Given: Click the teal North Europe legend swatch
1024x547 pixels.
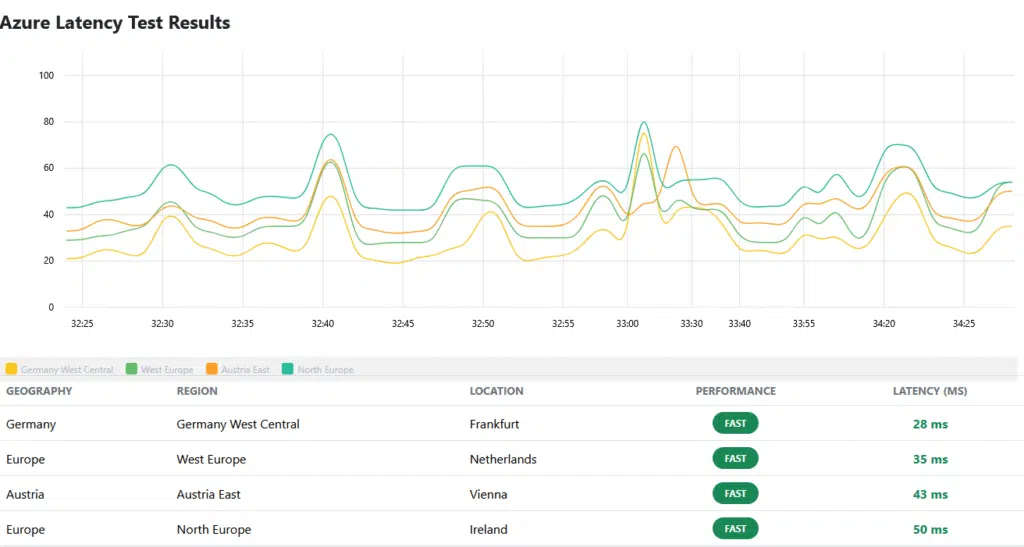Looking at the screenshot, I should click(x=288, y=370).
